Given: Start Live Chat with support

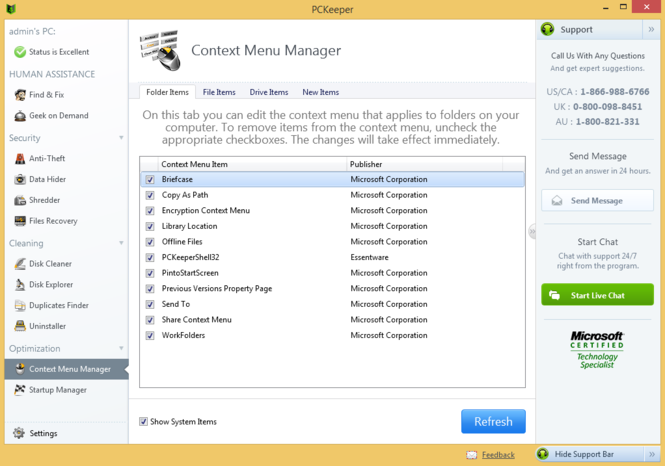Looking at the screenshot, I should click(x=597, y=295).
